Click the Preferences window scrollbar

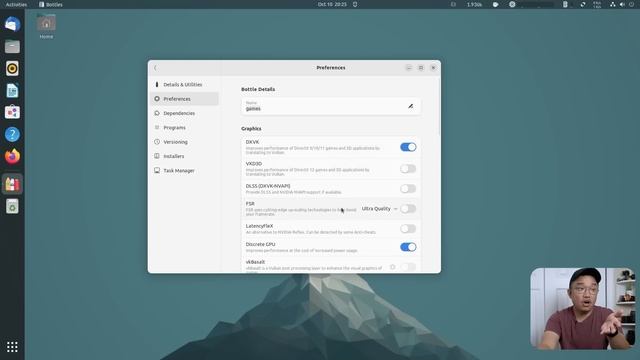pos(439,107)
